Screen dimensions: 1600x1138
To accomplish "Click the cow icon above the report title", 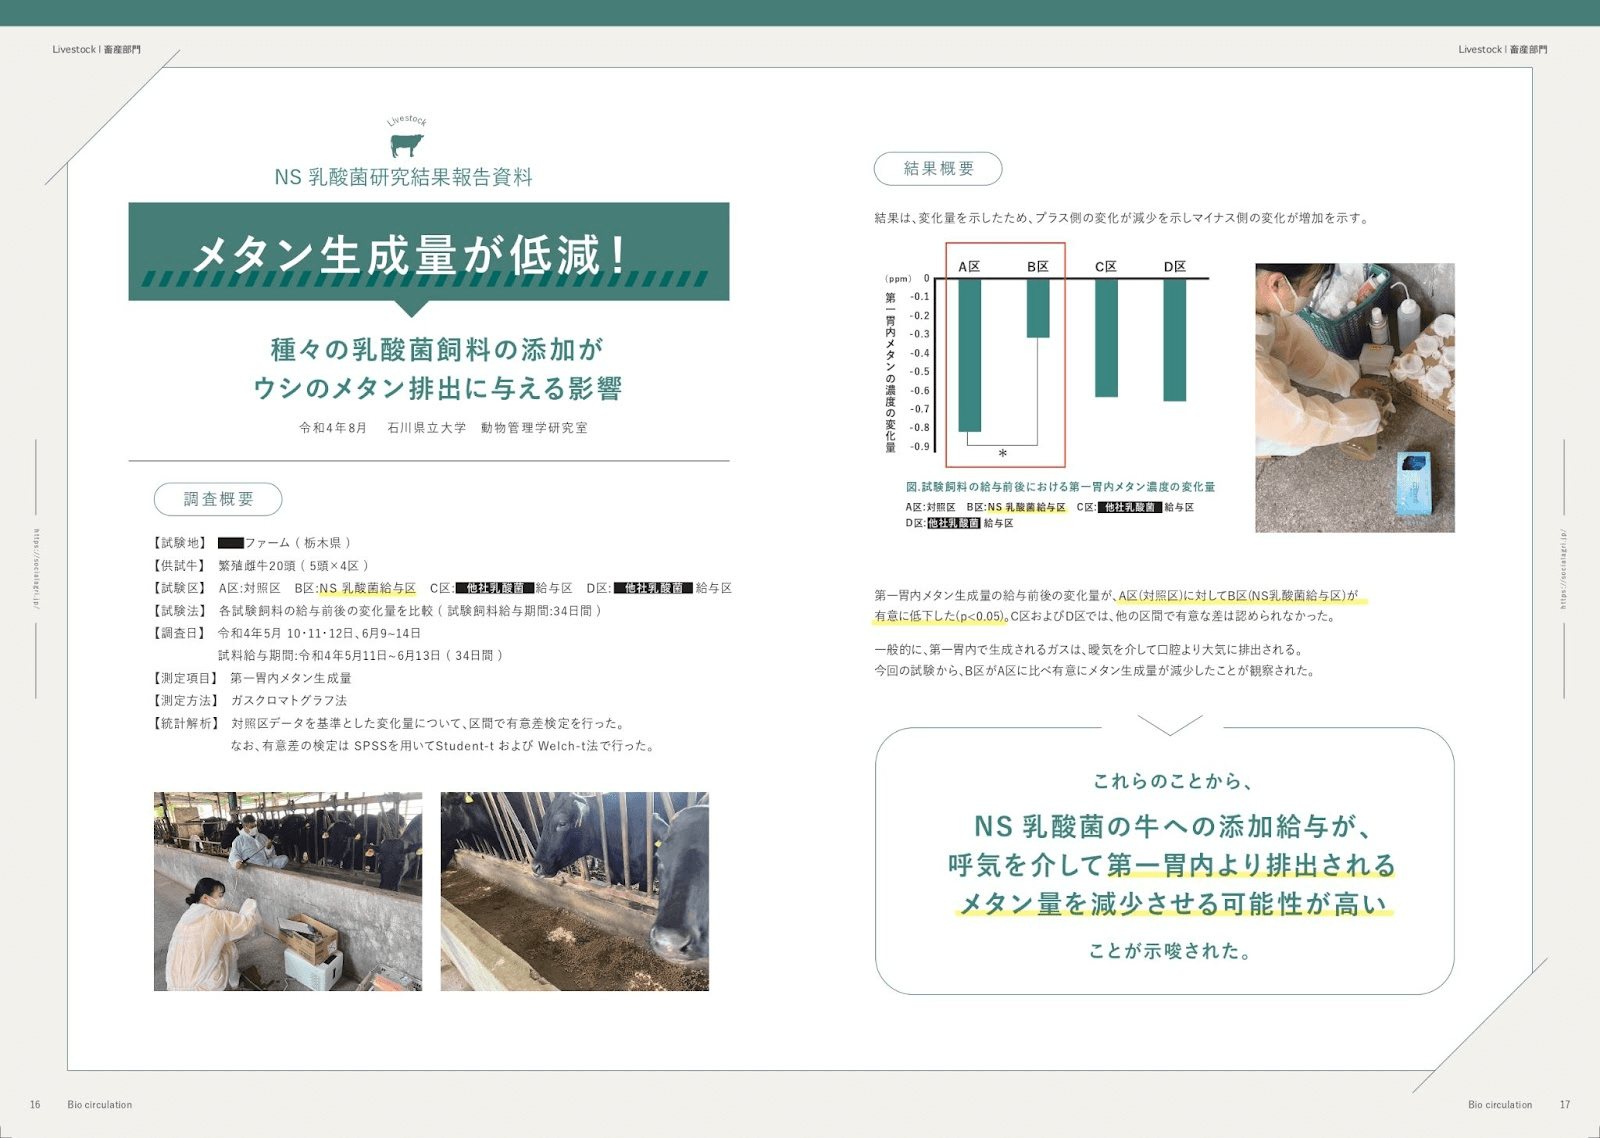I will tap(406, 145).
